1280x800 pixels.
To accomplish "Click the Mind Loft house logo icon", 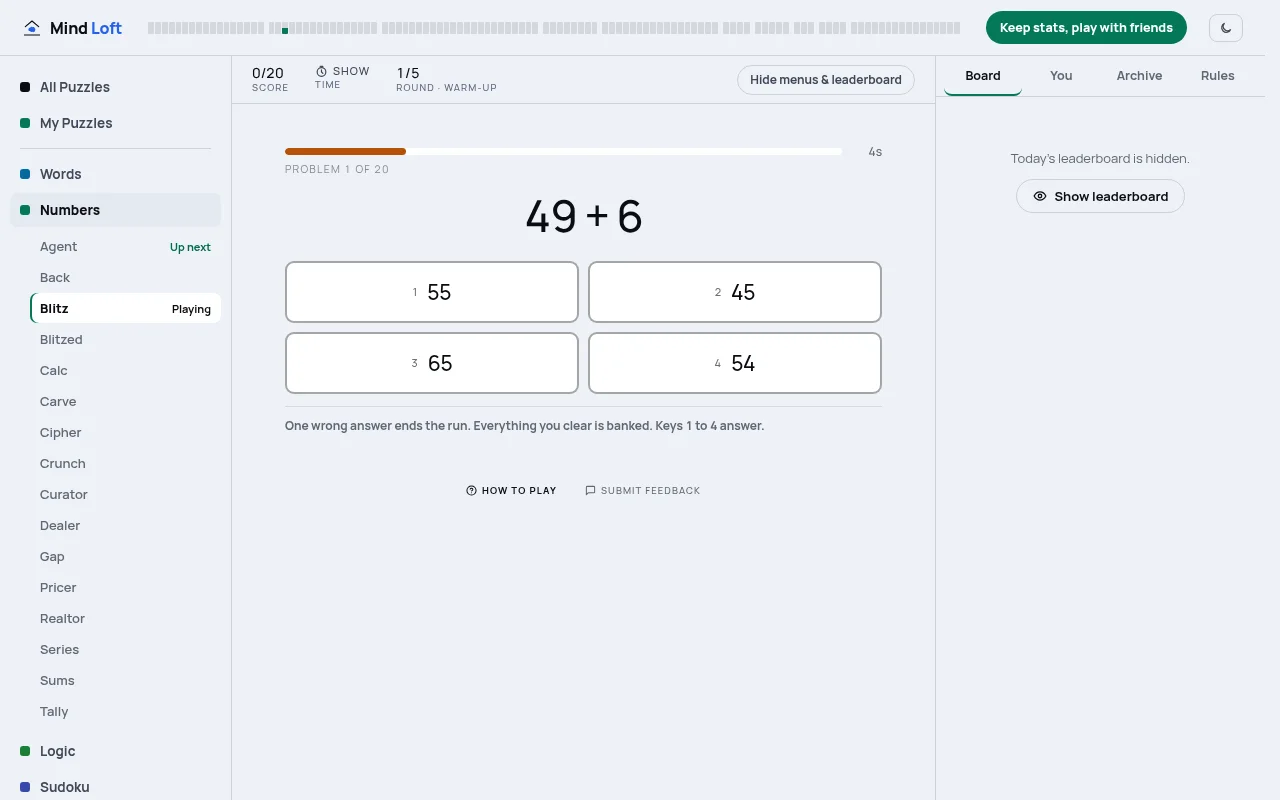I will click(x=33, y=28).
